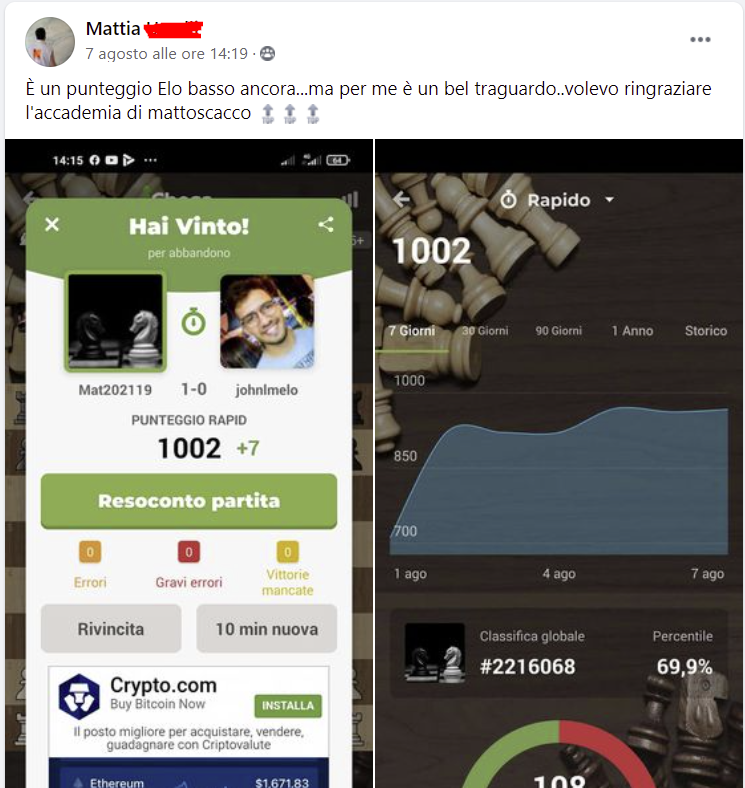Open the 1 Anno range tab
745x788 pixels.
(632, 331)
